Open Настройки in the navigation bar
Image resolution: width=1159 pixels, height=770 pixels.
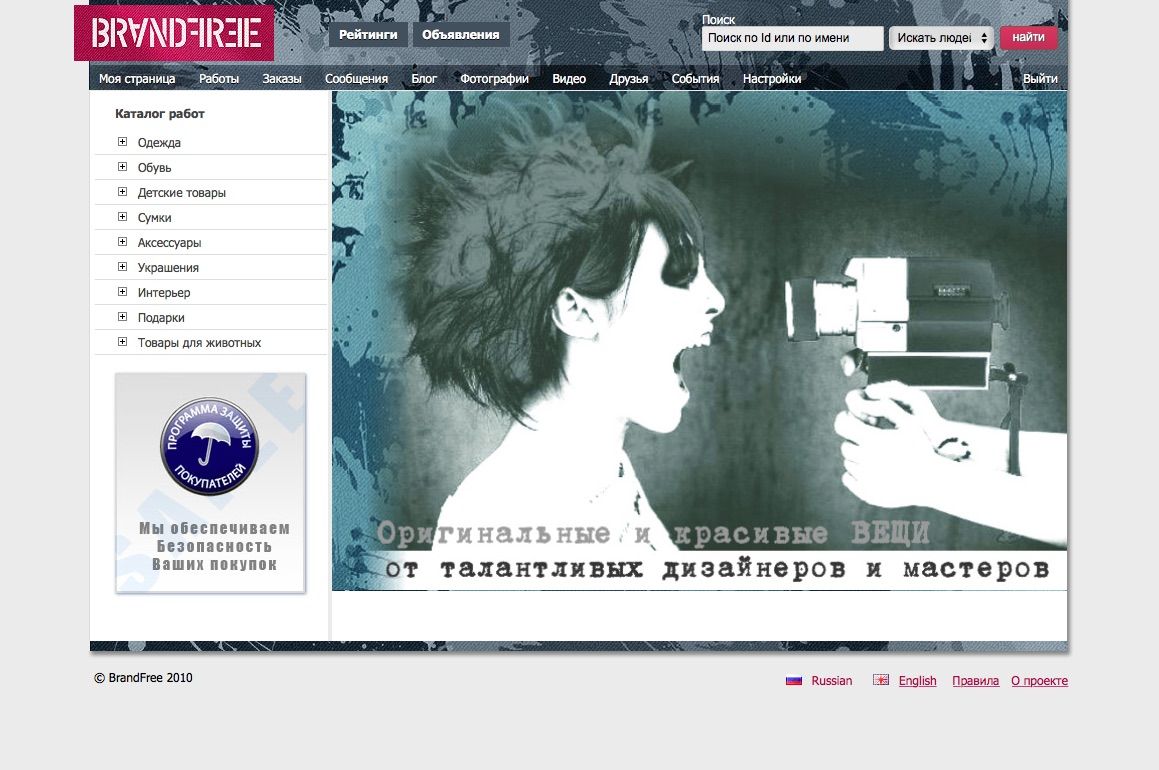(x=772, y=78)
